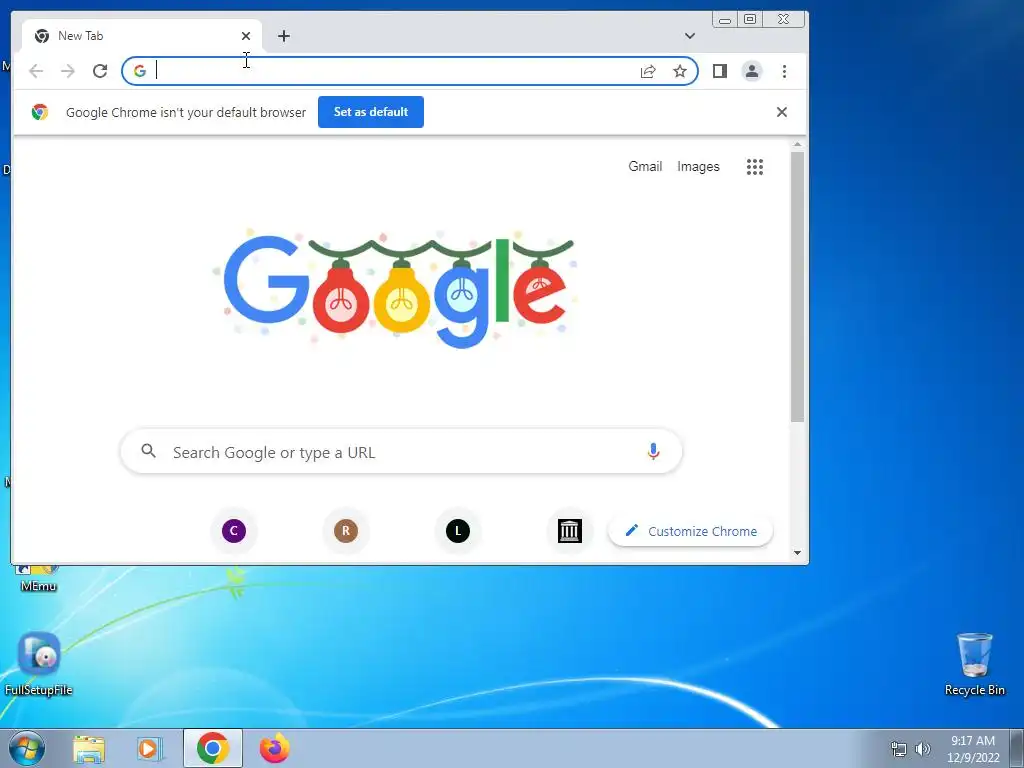
Task: Click the forward navigation arrow
Action: tap(68, 71)
